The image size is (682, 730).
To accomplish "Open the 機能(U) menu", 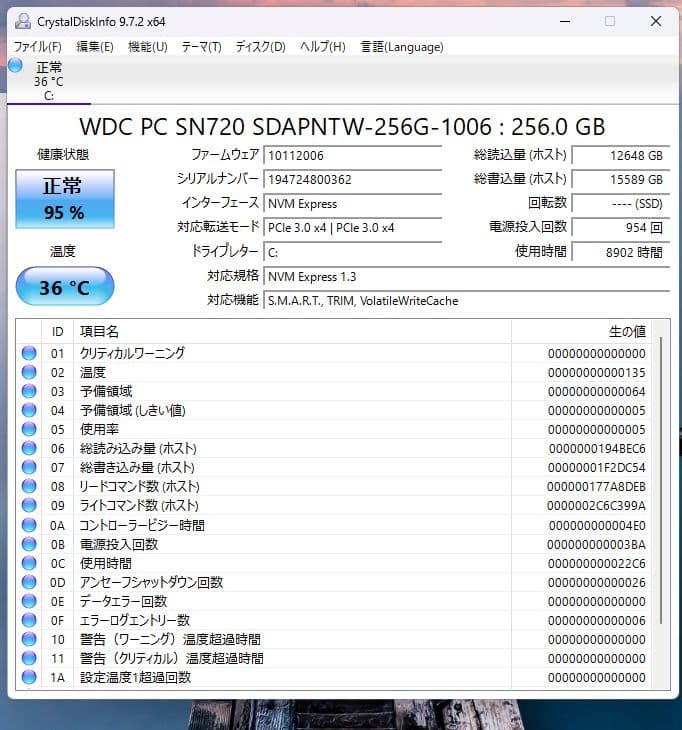I will pos(148,47).
